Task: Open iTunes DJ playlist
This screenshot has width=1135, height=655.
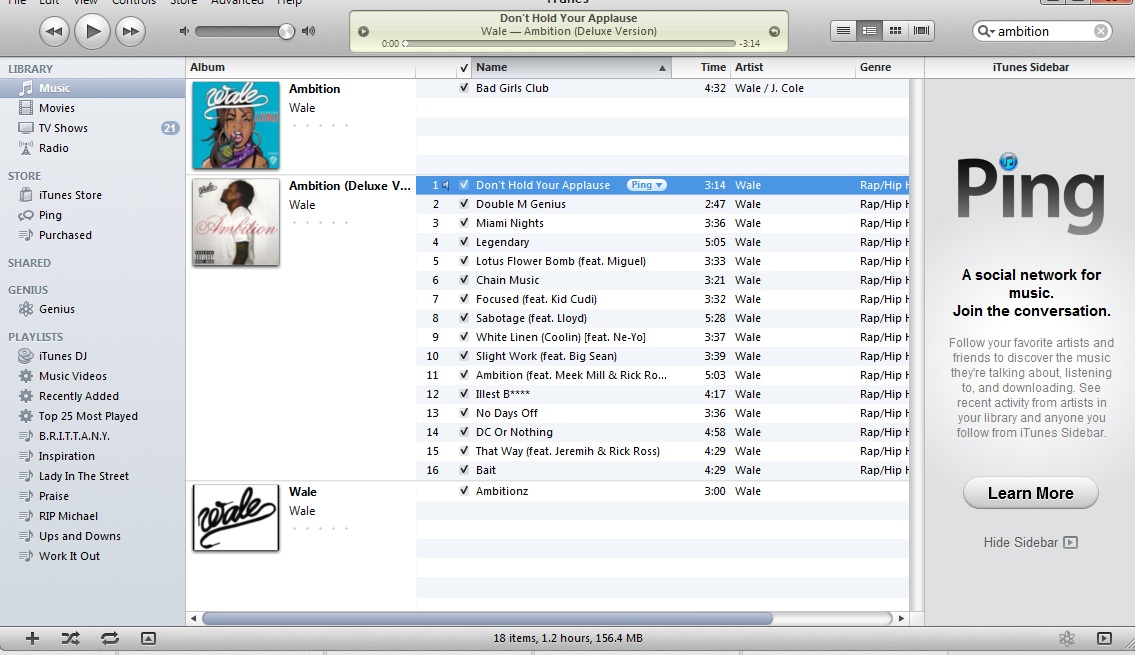Action: coord(62,356)
